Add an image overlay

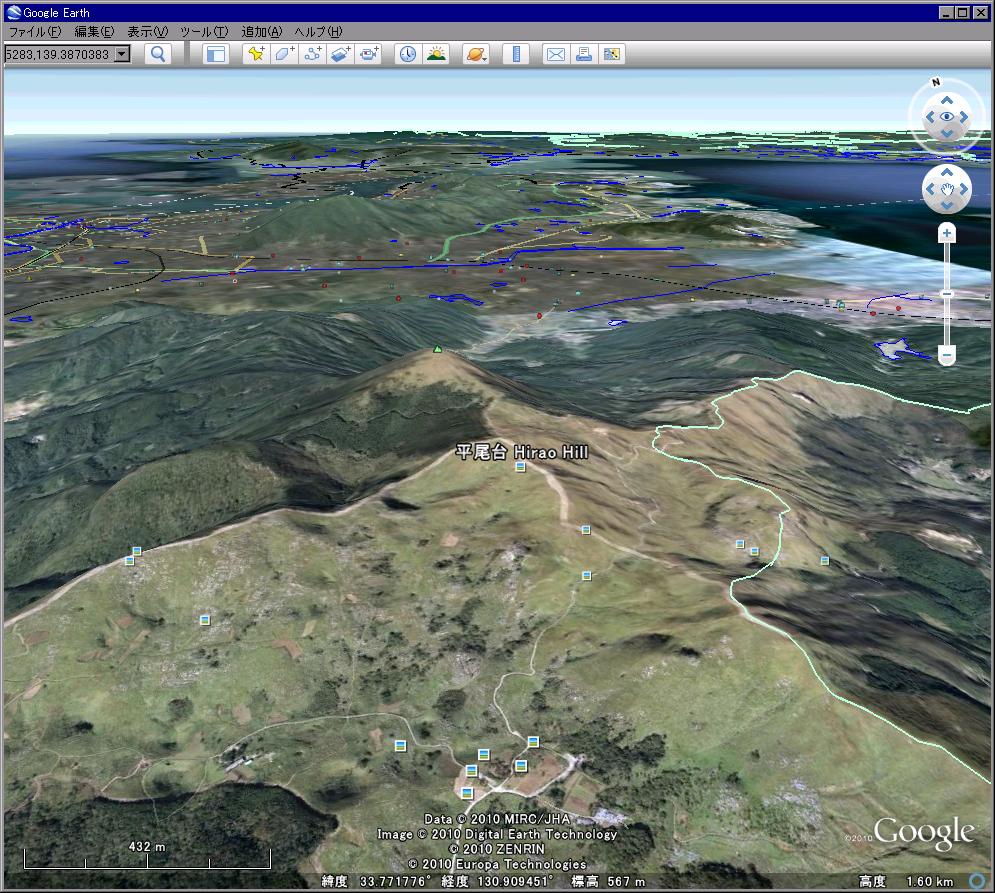[x=341, y=54]
